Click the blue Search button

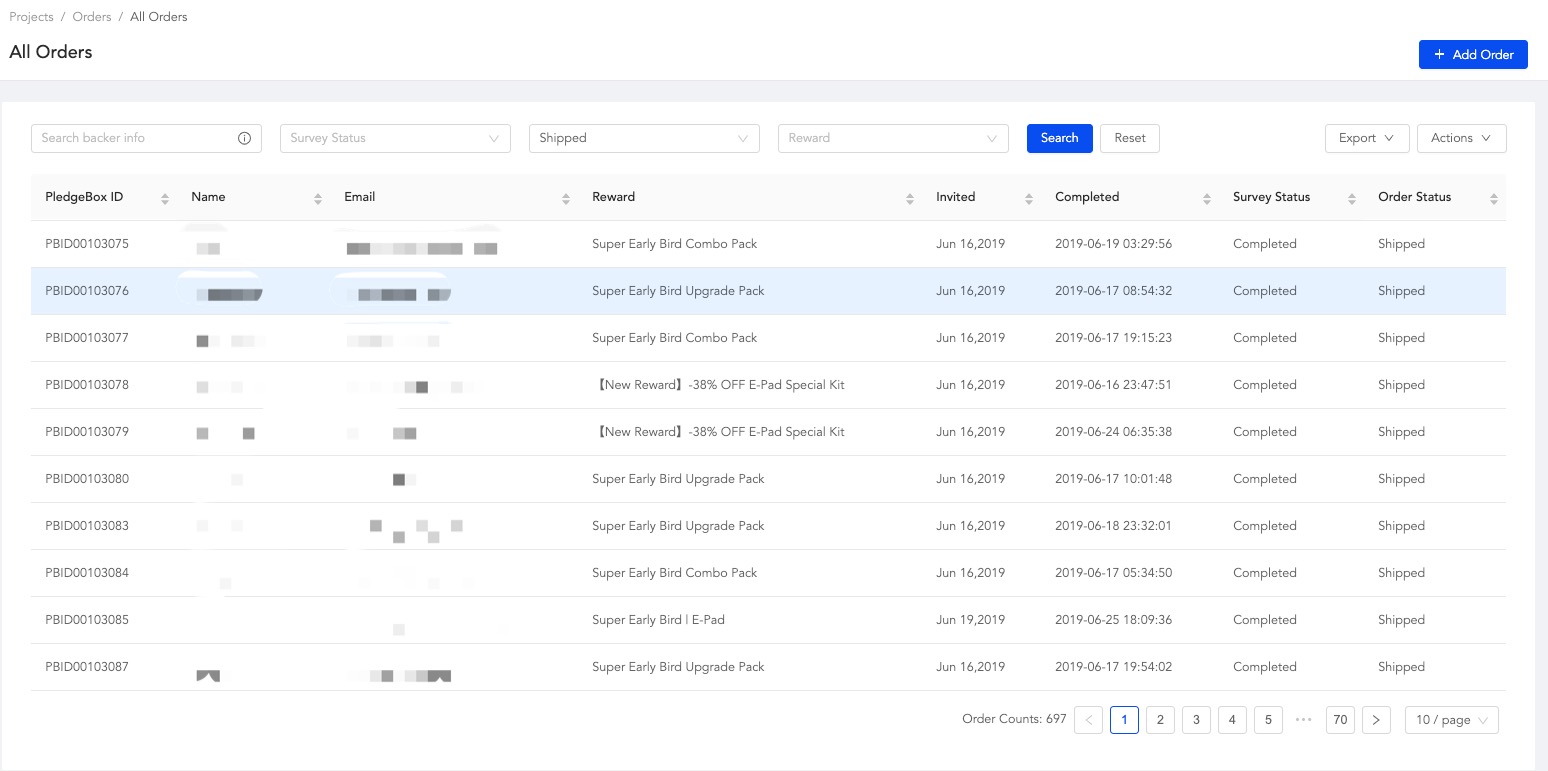coord(1059,139)
